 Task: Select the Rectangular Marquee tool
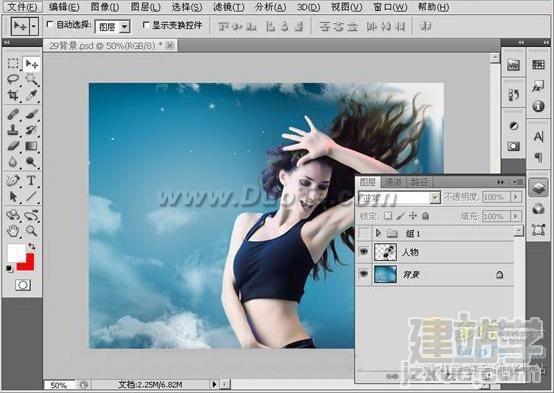point(13,64)
